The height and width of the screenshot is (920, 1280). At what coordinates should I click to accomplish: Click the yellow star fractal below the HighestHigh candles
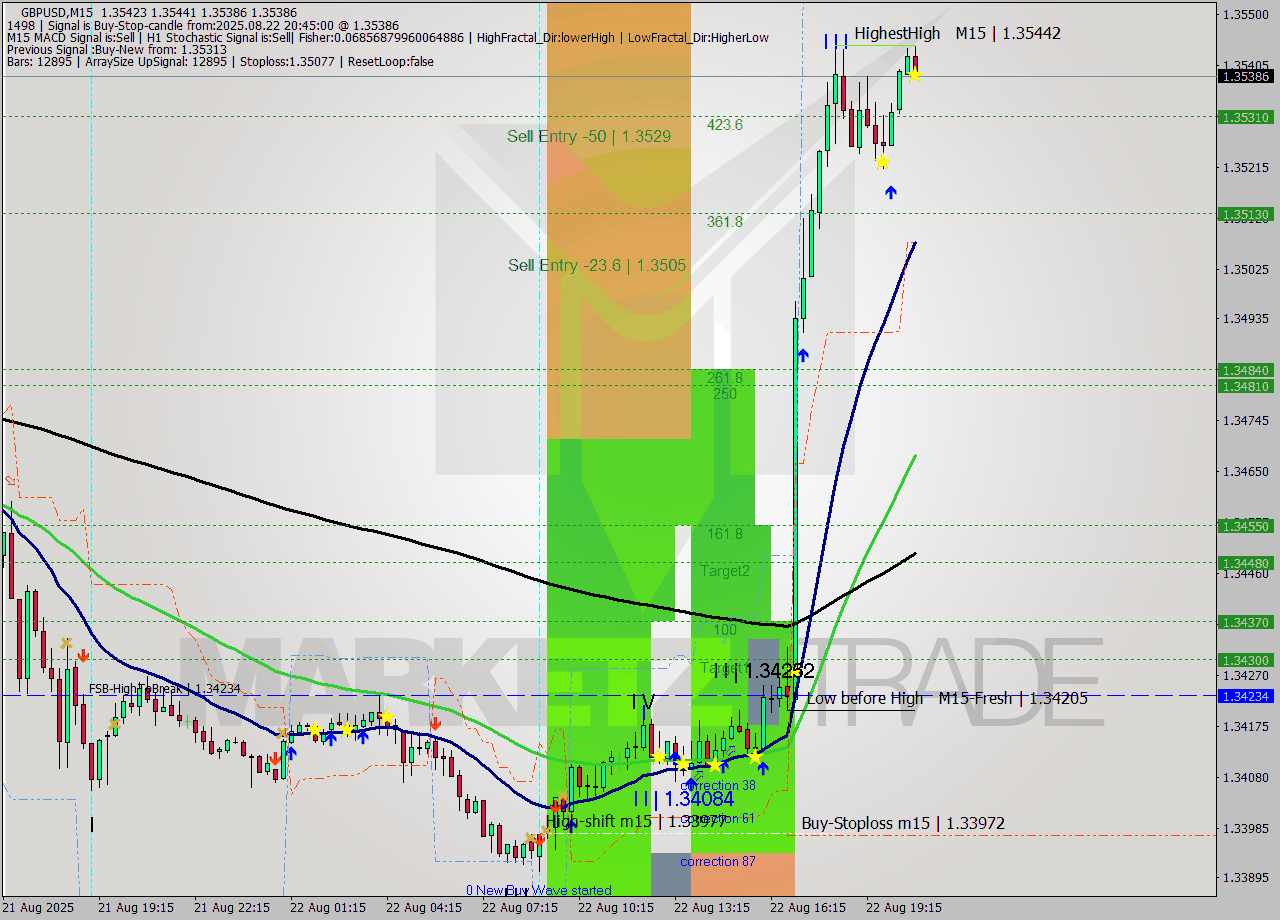(883, 162)
